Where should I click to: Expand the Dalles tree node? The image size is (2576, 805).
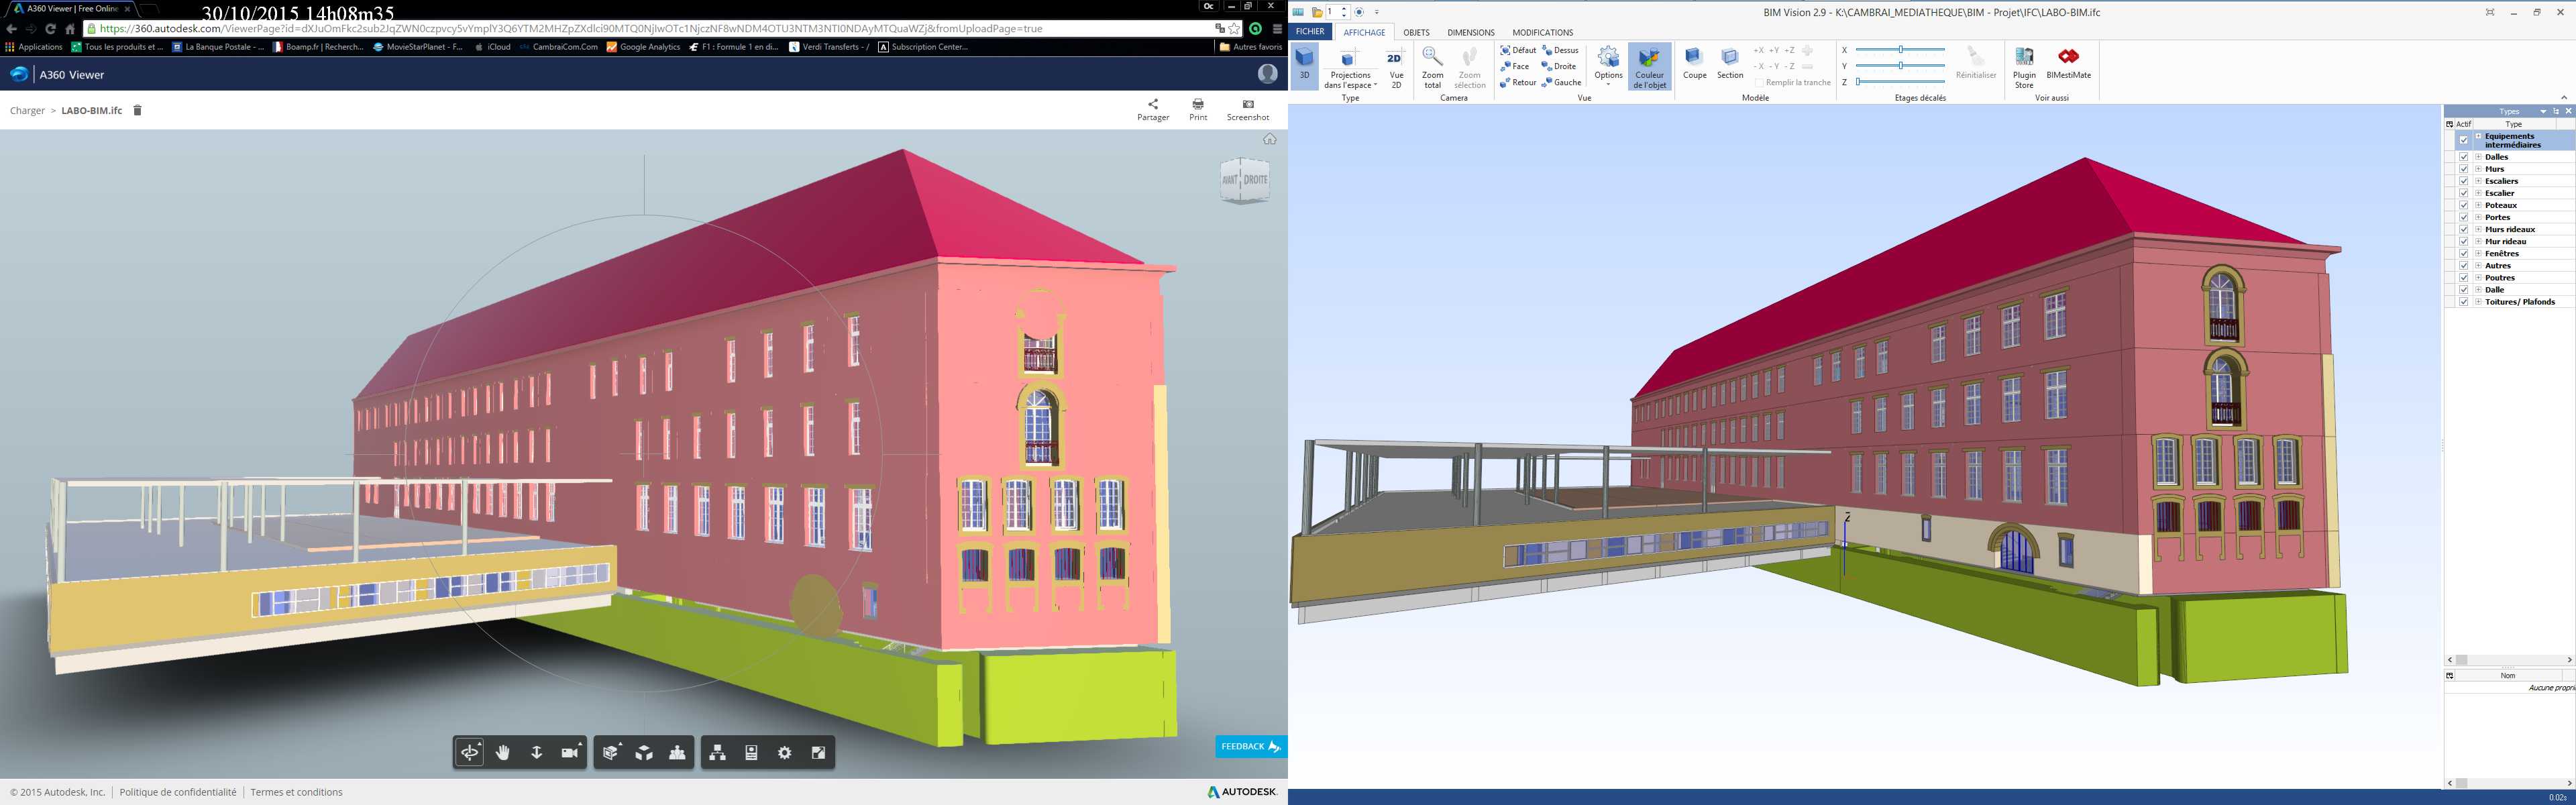click(x=2478, y=157)
